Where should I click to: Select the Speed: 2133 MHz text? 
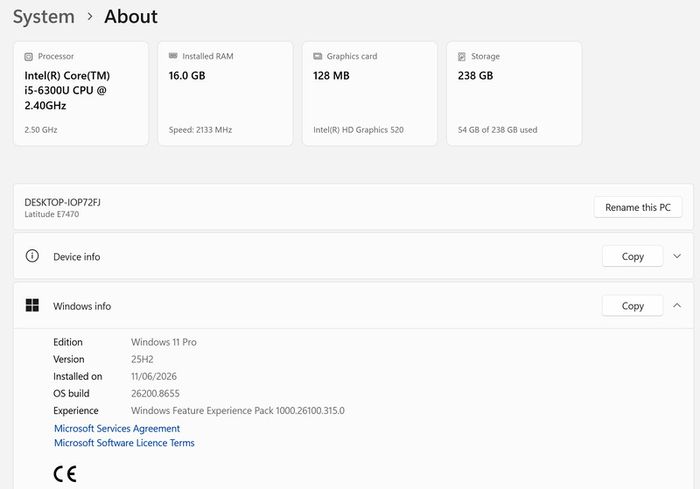pyautogui.click(x=200, y=130)
